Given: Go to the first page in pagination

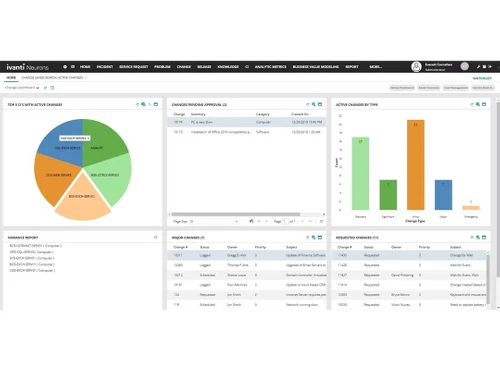Looking at the screenshot, I should 259,221.
